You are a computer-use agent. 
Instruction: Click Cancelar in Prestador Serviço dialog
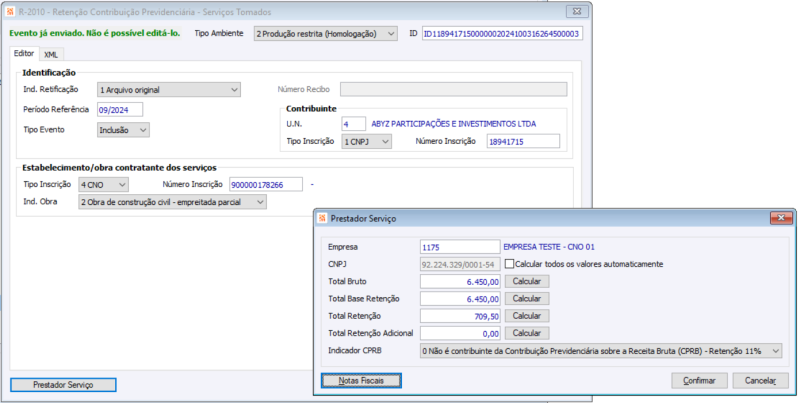pyautogui.click(x=760, y=381)
